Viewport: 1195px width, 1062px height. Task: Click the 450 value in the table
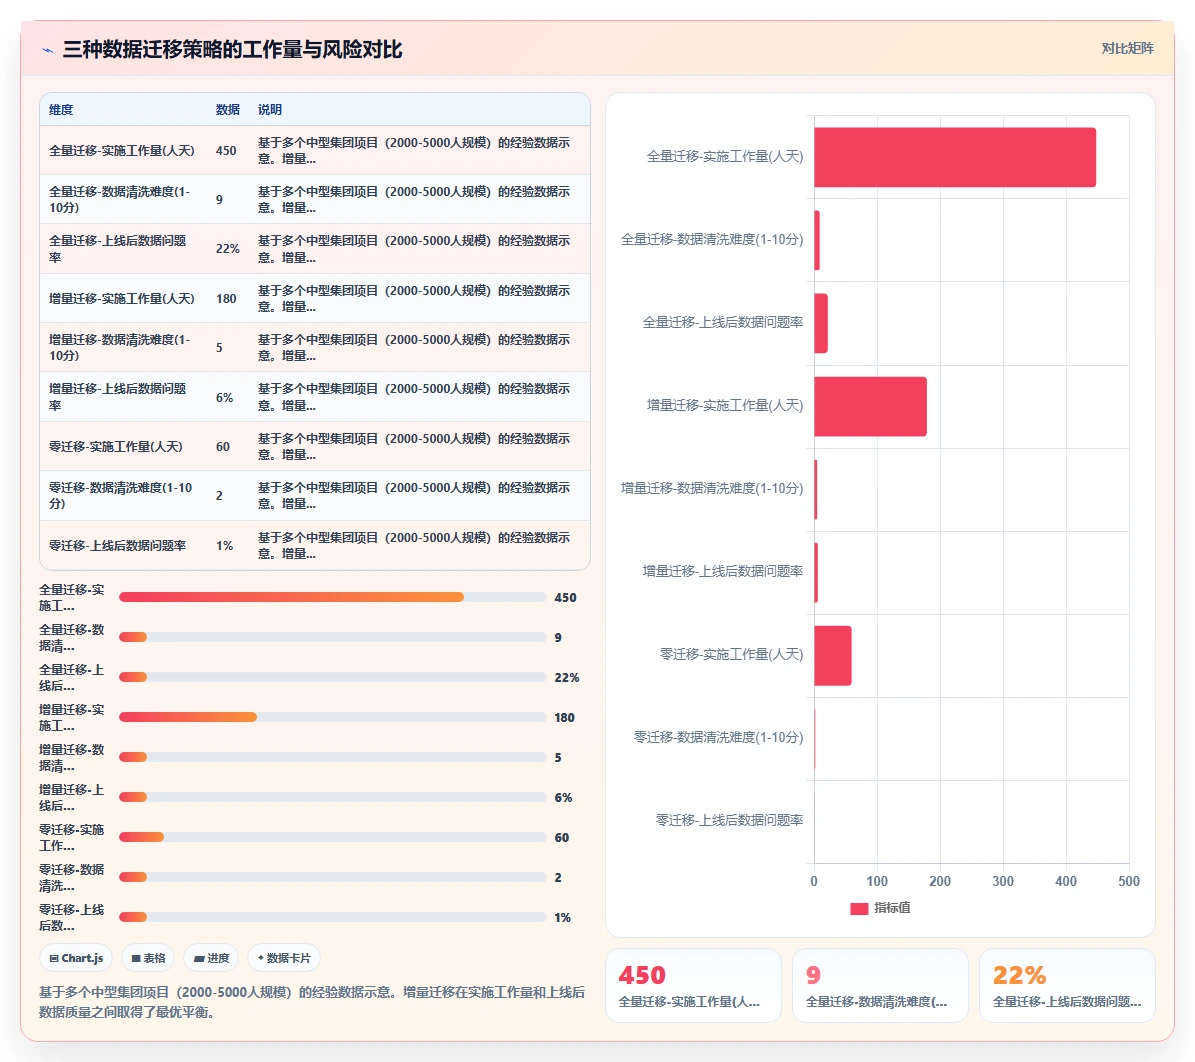pos(226,151)
